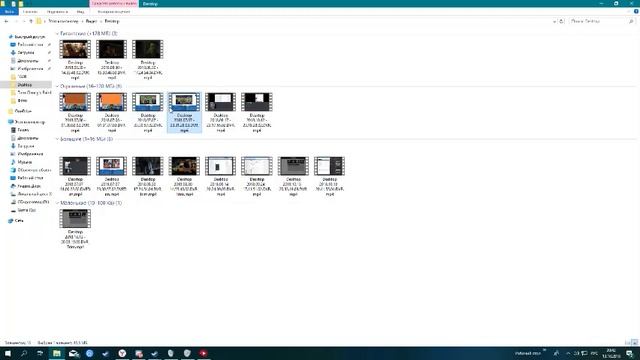The image size is (640, 360).
Task: Select second orange-screen video in Огромные group
Action: point(111,112)
